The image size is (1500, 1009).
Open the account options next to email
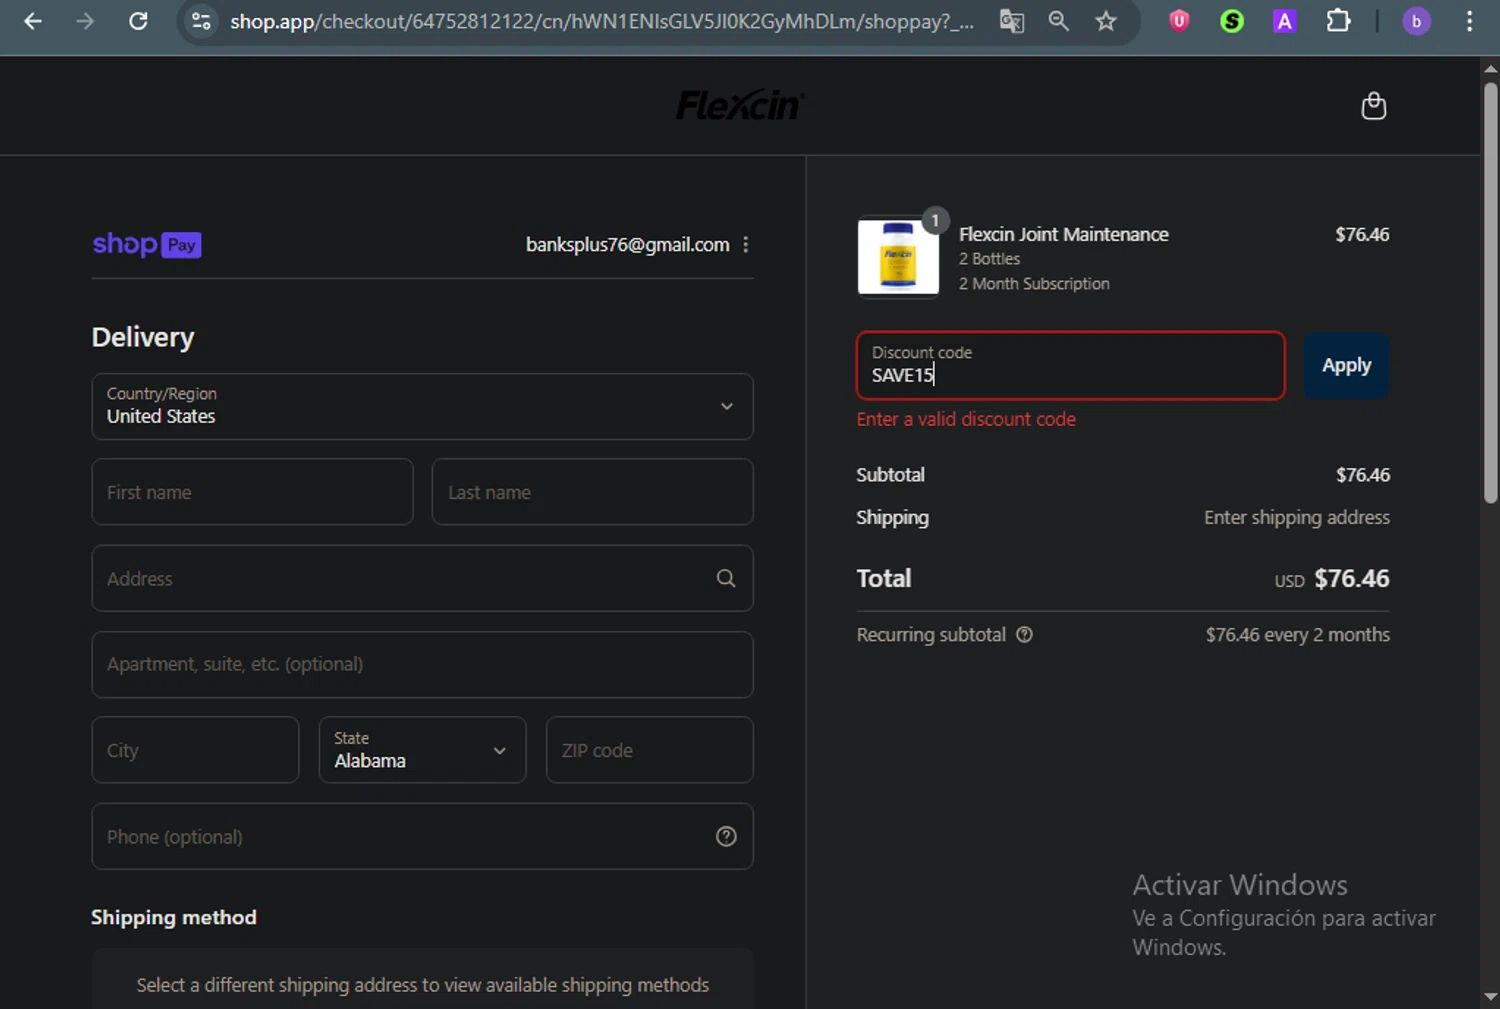[x=746, y=245]
